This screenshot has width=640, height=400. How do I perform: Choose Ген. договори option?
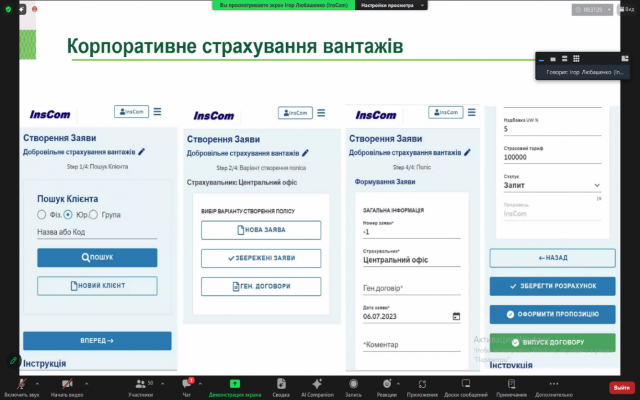[x=261, y=286]
